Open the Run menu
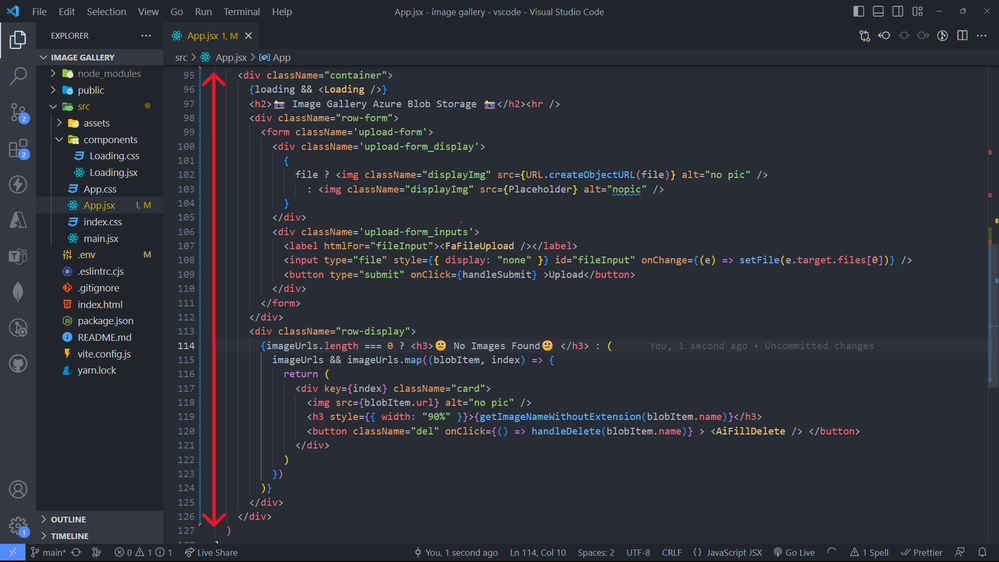 pos(203,11)
